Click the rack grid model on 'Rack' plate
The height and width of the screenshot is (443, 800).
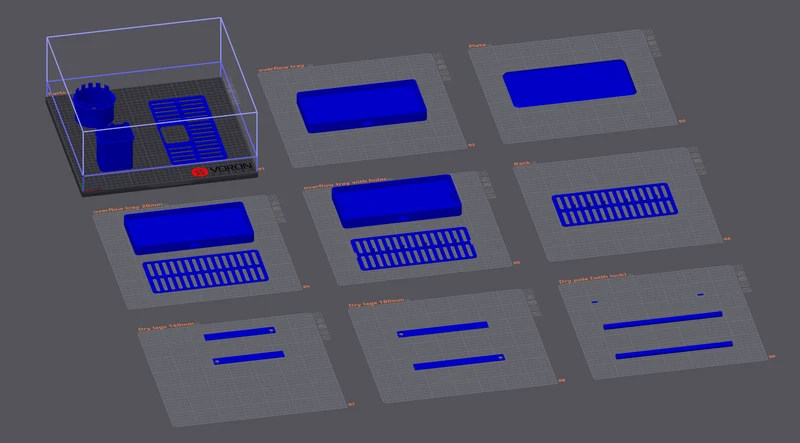[x=615, y=204]
